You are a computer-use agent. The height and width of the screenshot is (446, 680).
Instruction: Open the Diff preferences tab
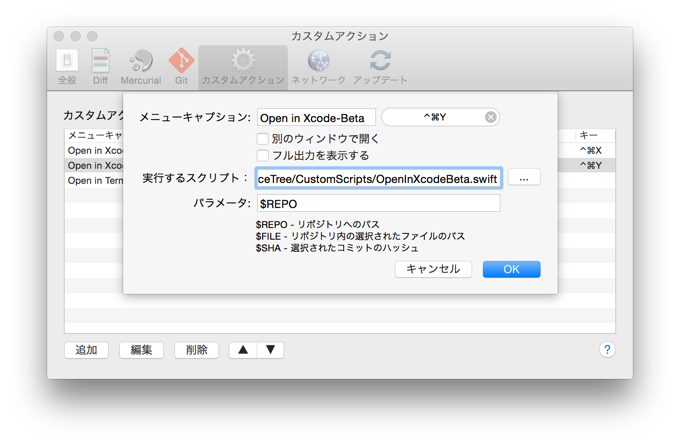coord(100,67)
